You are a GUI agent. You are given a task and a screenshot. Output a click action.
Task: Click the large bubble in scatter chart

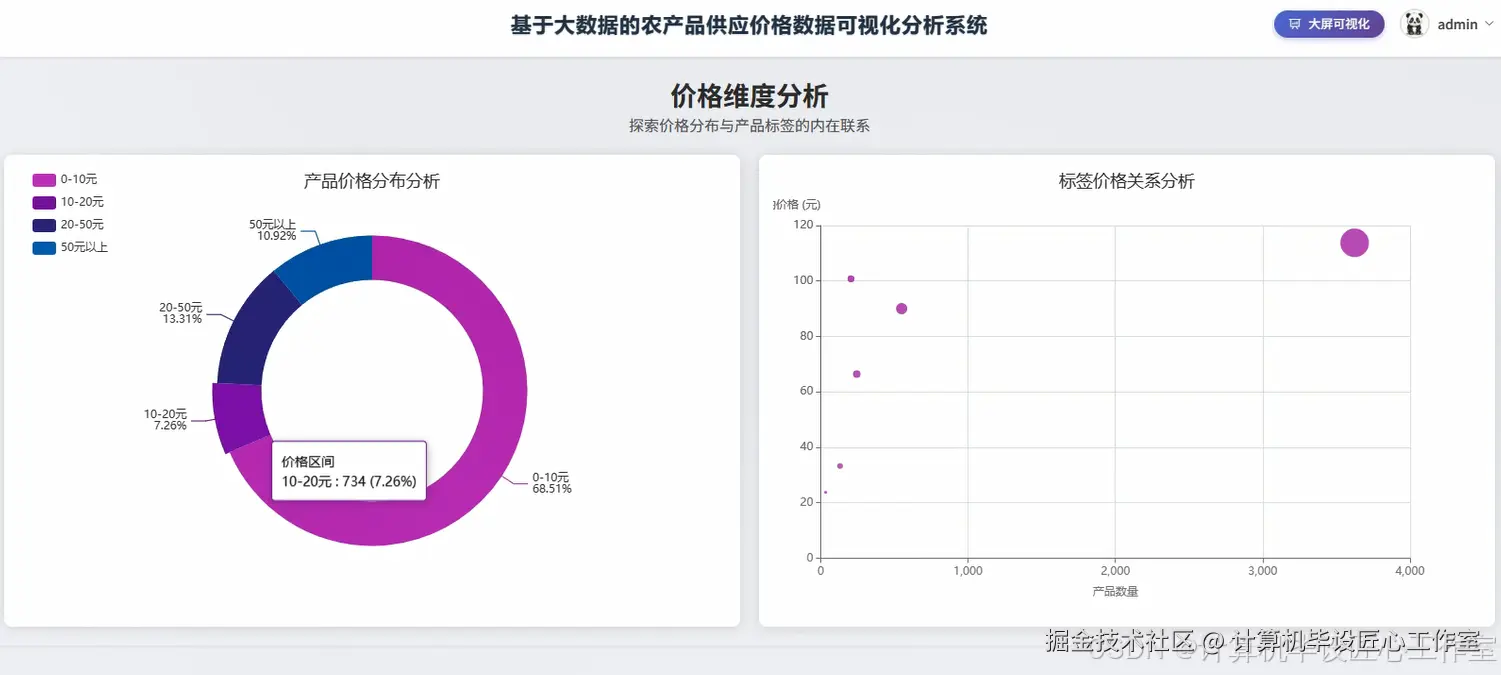click(x=1354, y=242)
